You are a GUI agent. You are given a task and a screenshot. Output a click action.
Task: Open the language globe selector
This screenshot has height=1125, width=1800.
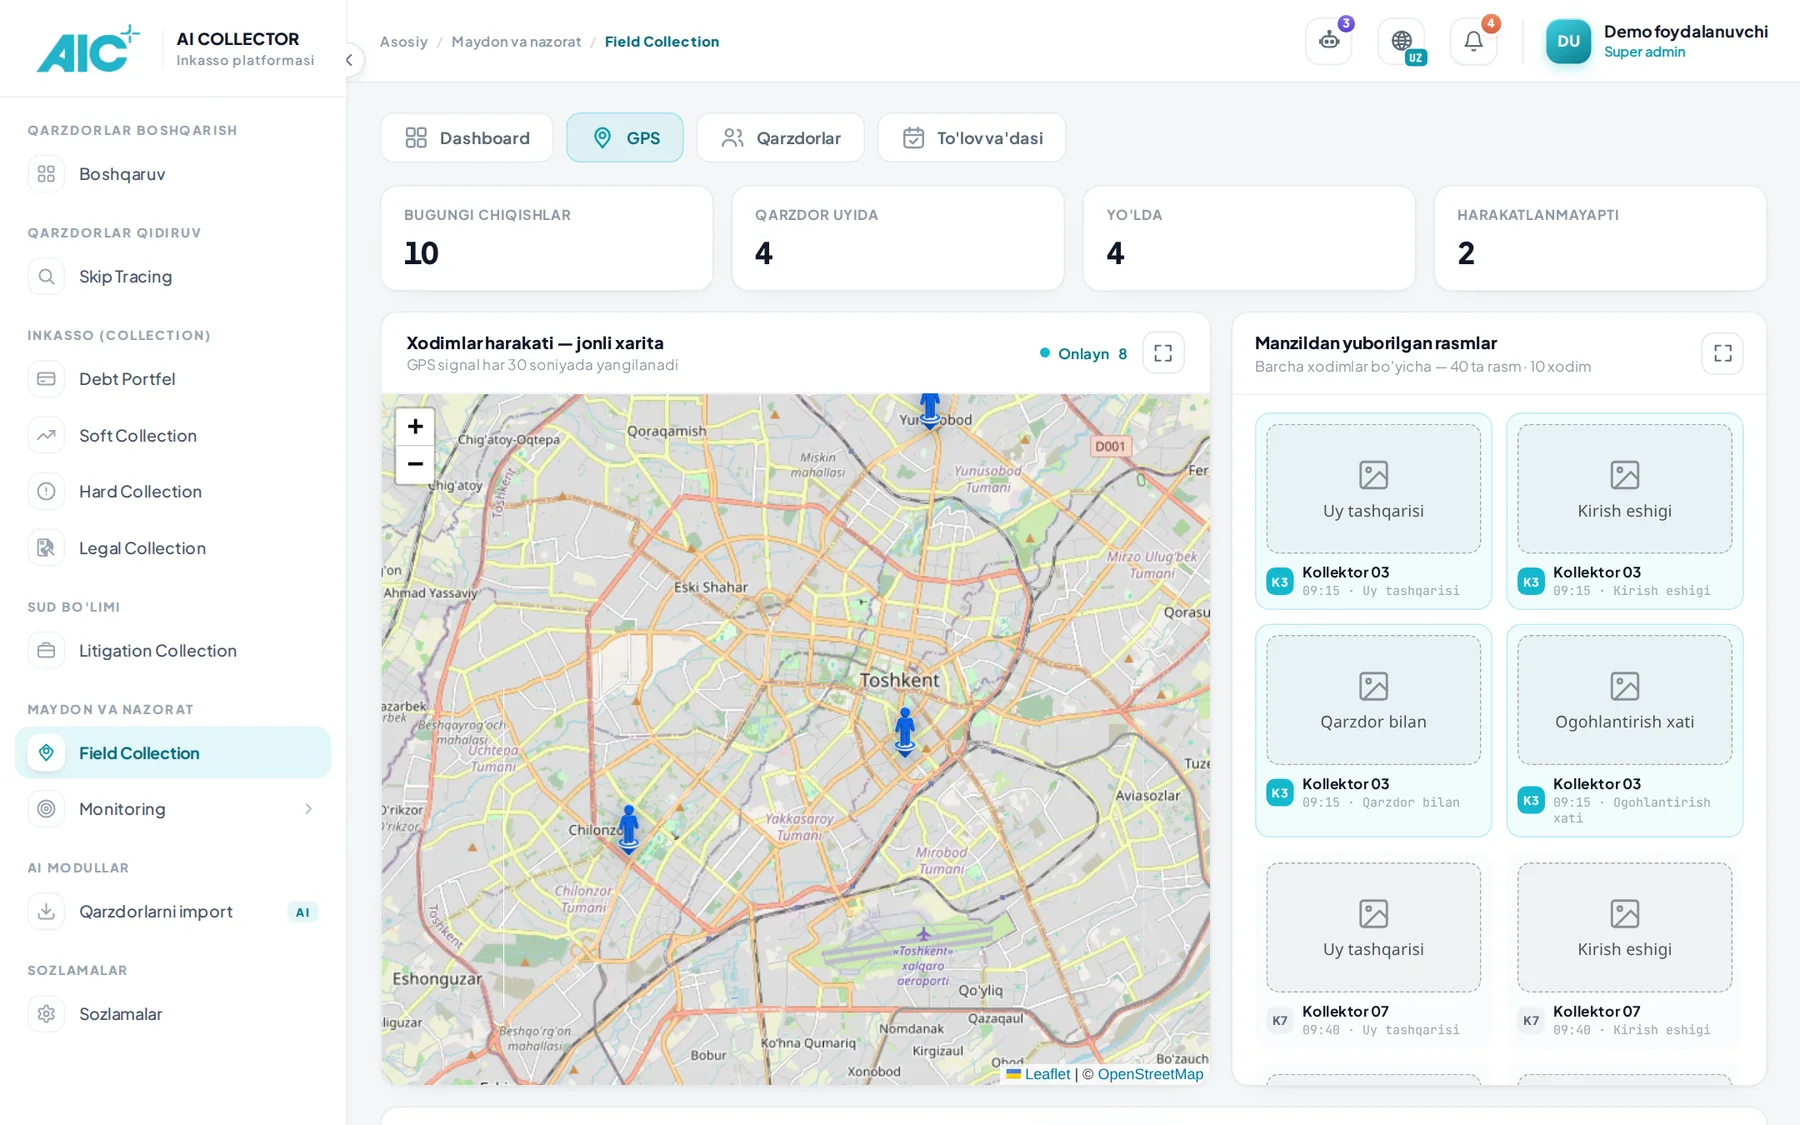[x=1401, y=41]
